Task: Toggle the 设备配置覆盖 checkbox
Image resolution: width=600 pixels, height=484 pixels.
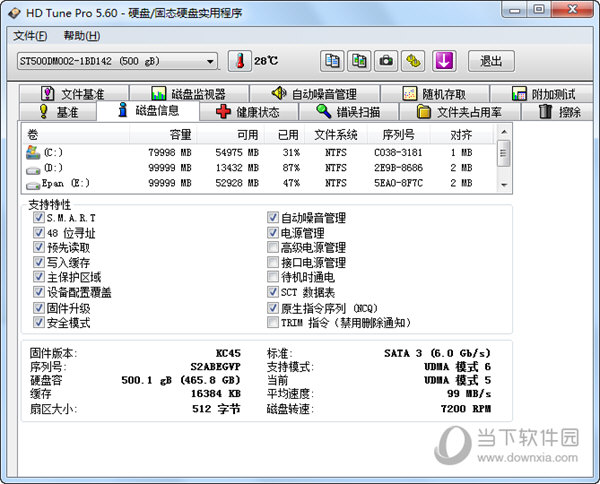Action: point(38,292)
